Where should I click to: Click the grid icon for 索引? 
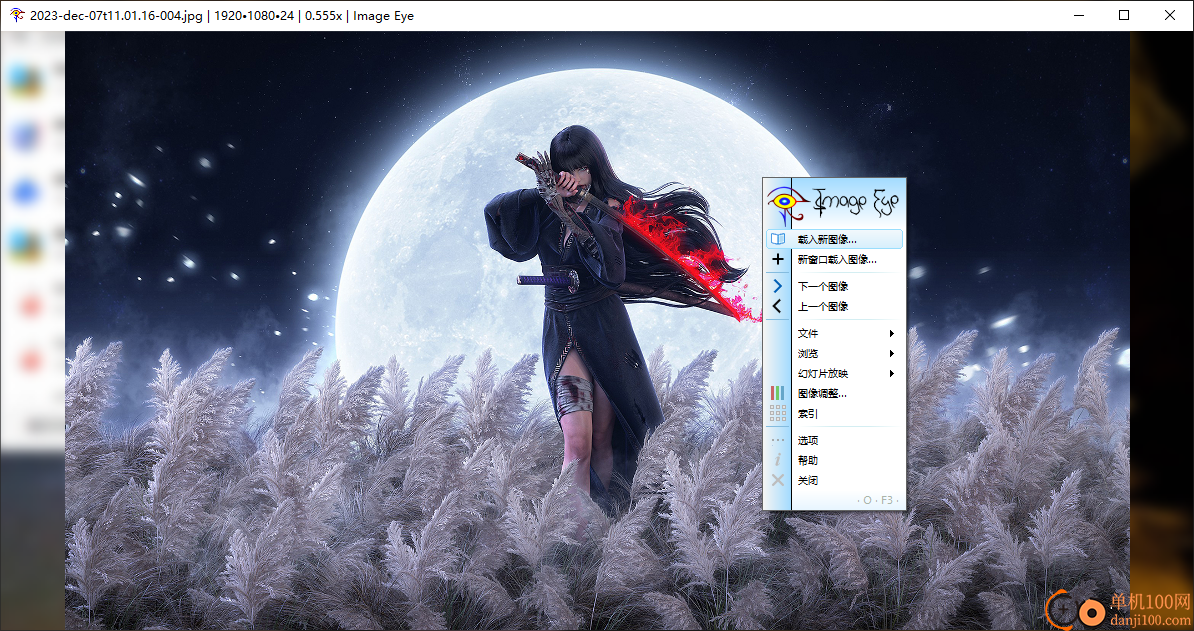point(777,413)
